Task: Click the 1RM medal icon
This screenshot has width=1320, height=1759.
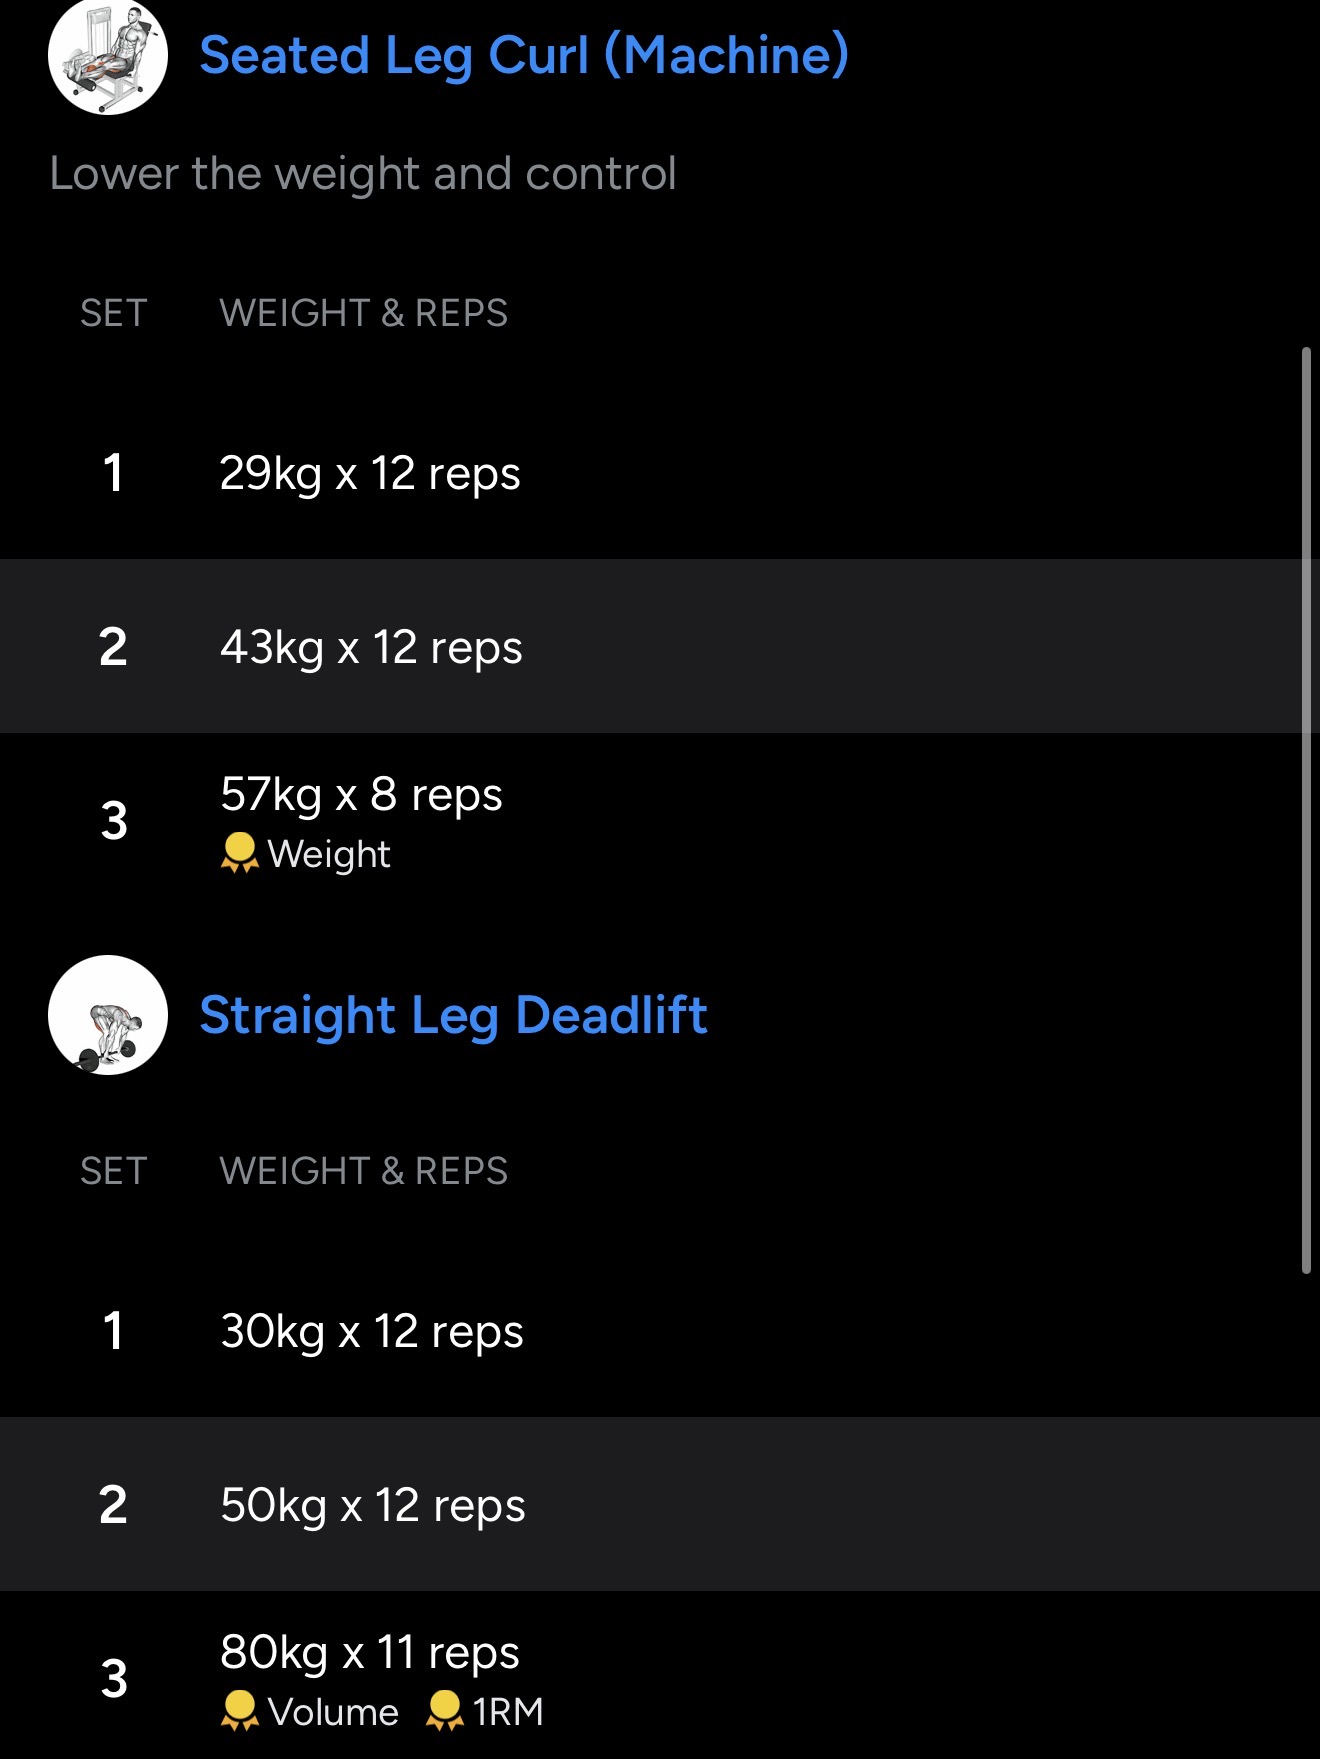Action: click(444, 1710)
